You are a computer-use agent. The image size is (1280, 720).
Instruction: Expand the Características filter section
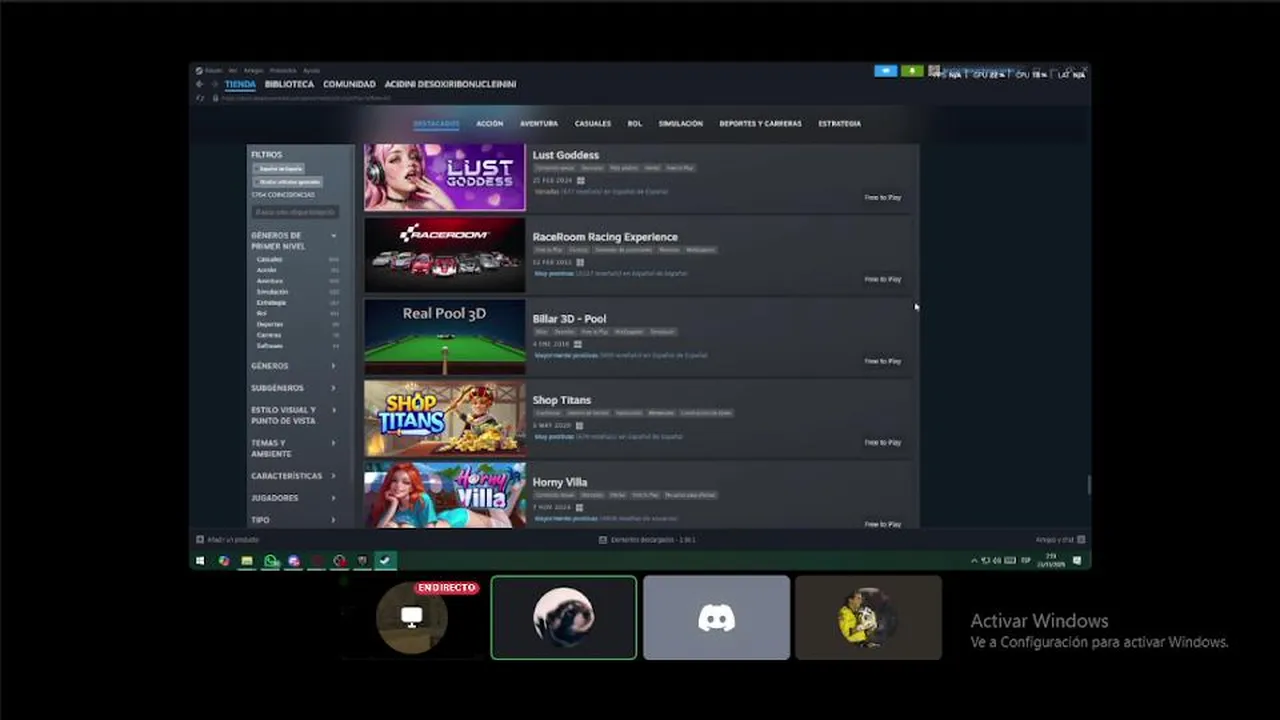pos(333,476)
